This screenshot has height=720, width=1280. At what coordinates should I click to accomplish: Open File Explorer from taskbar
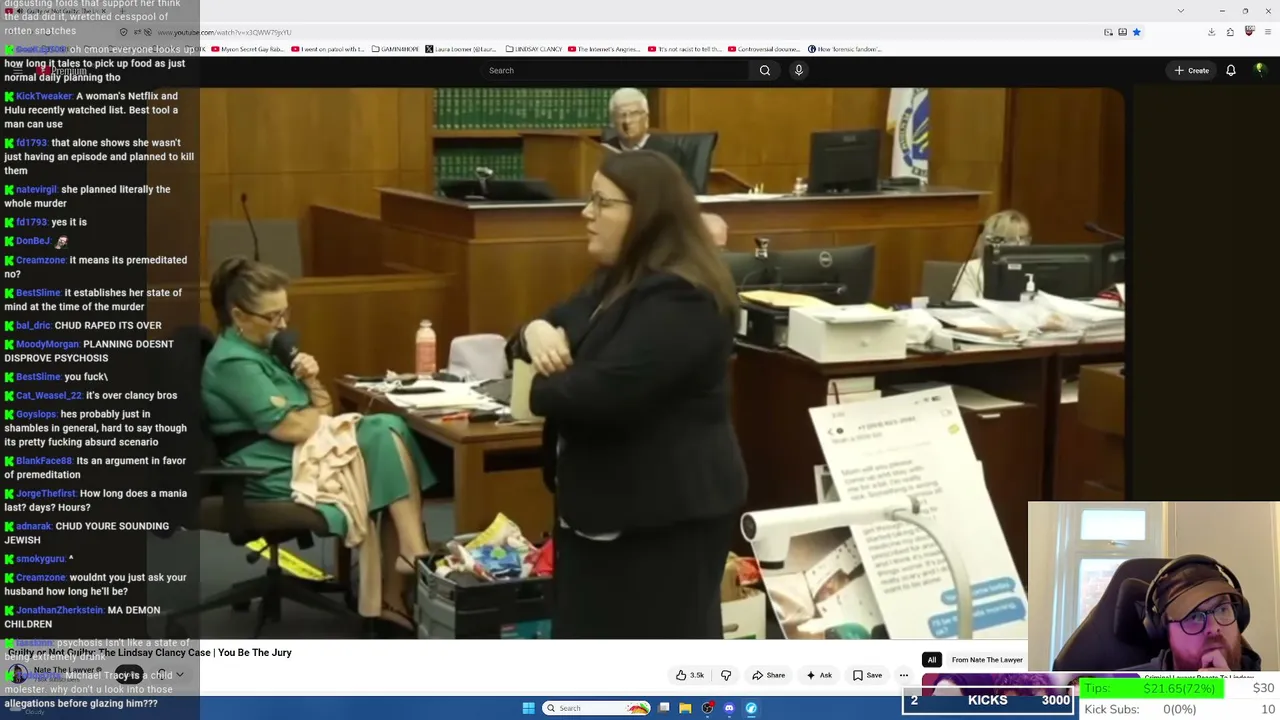coord(685,708)
